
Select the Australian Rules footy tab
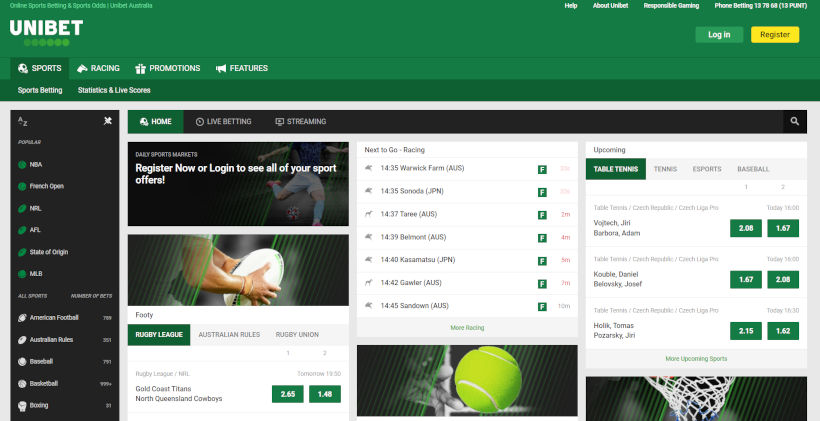tap(229, 335)
